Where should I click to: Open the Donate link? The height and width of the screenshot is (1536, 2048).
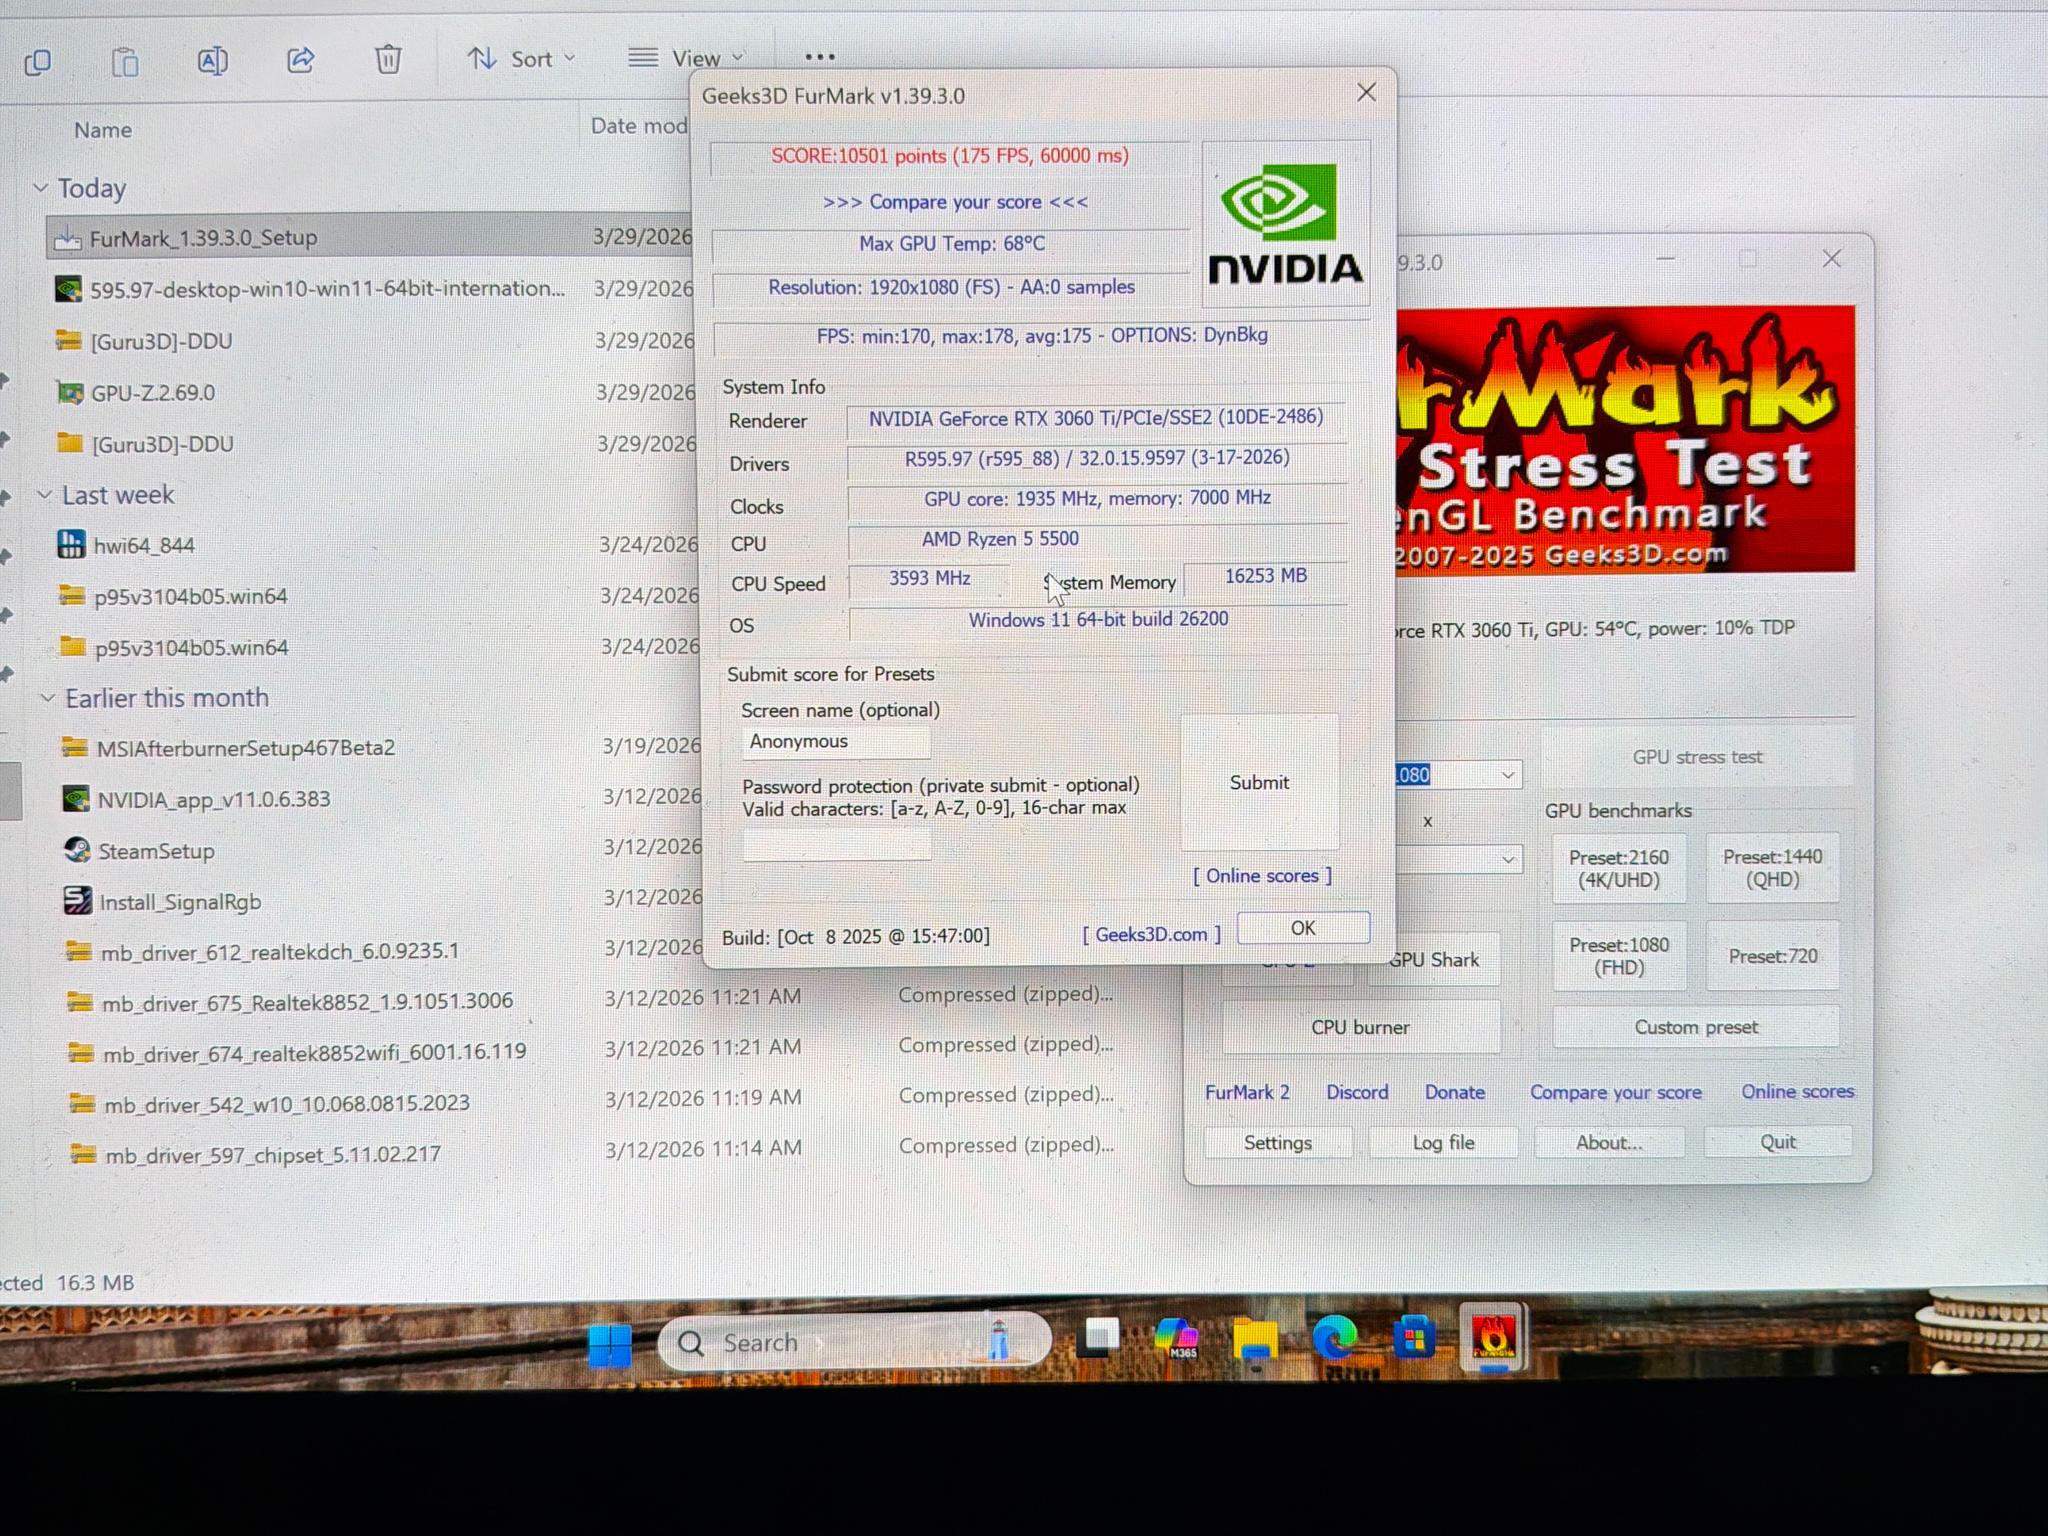pos(1455,1092)
